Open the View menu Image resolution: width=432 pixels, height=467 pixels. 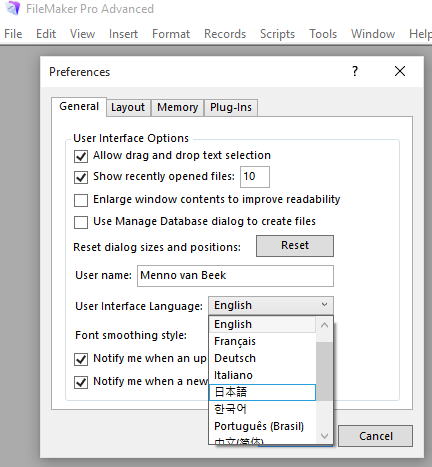82,34
